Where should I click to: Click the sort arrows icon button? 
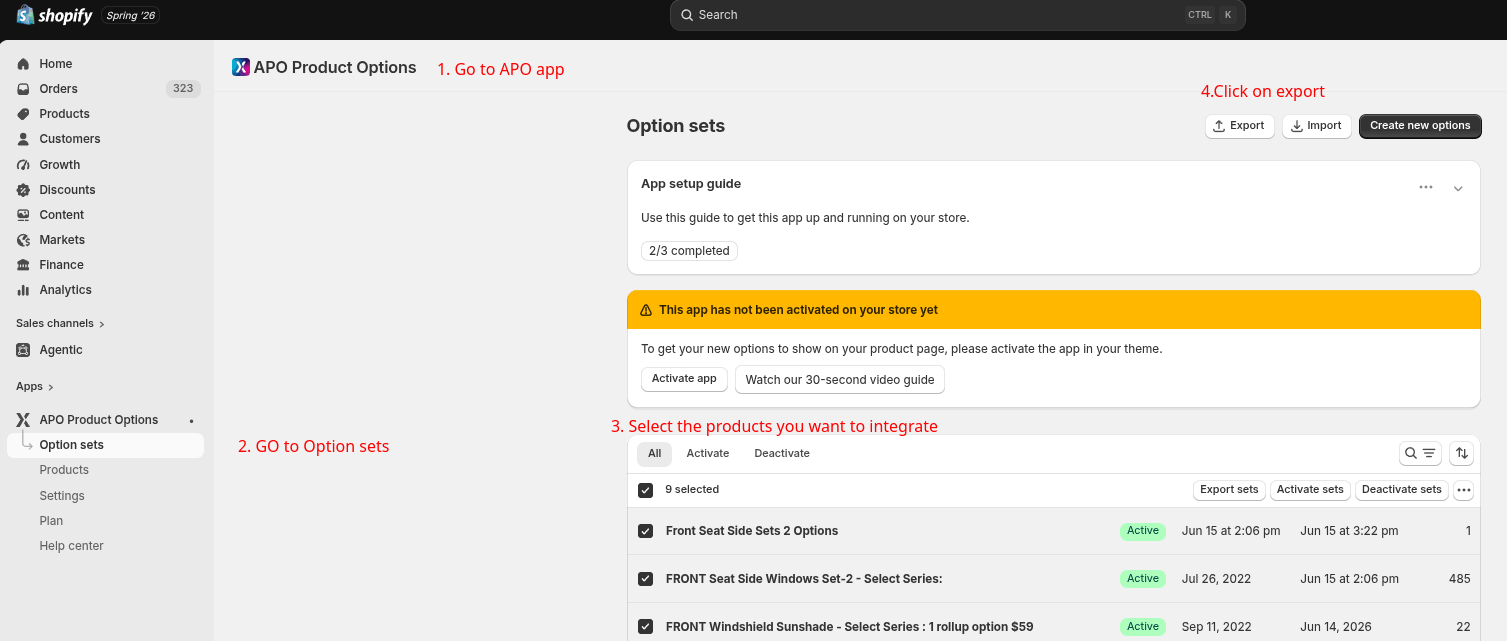[x=1462, y=453]
